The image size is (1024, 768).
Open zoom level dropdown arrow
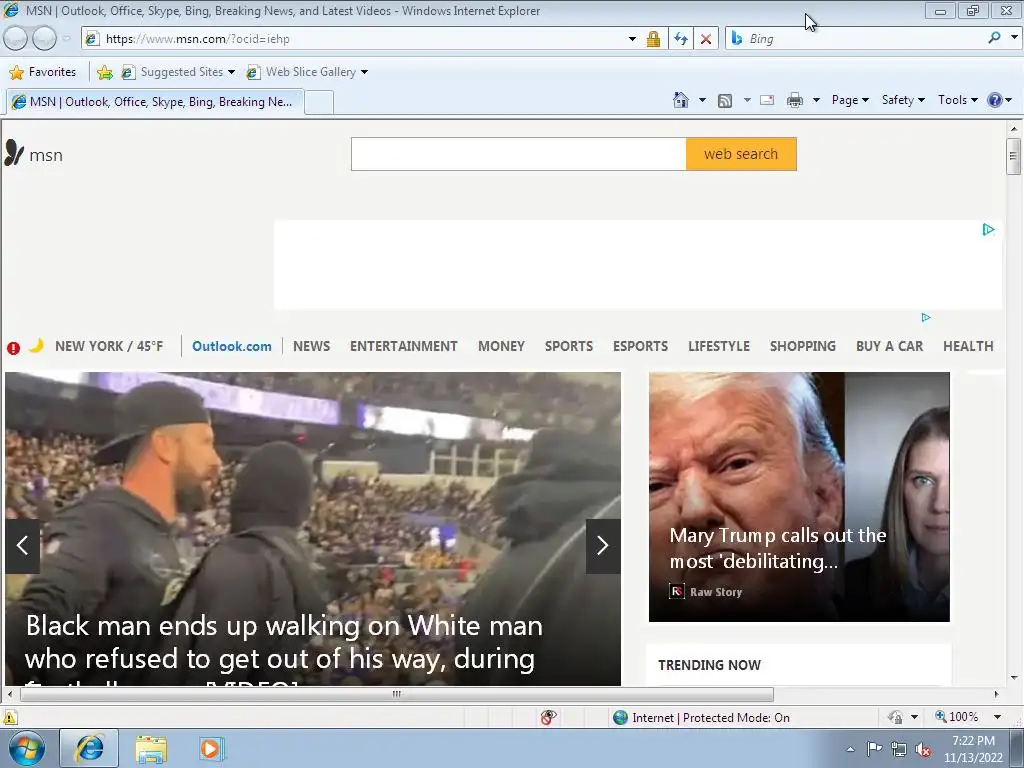[997, 717]
